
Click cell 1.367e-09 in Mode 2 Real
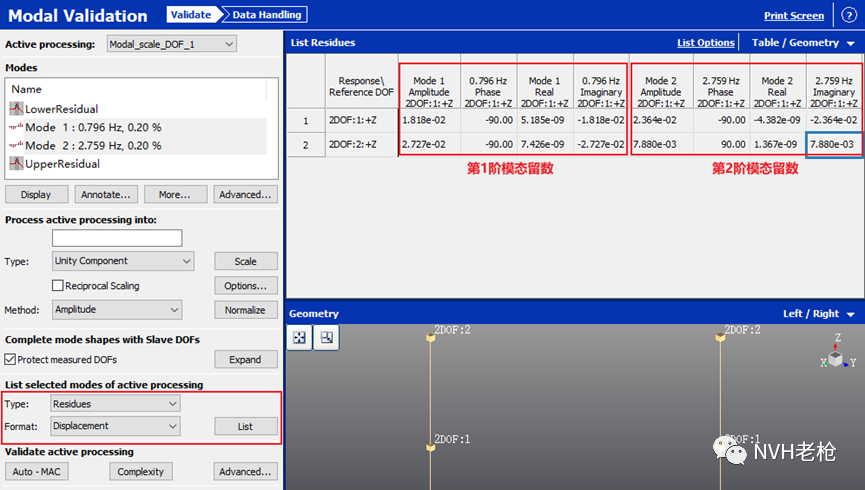coord(777,145)
